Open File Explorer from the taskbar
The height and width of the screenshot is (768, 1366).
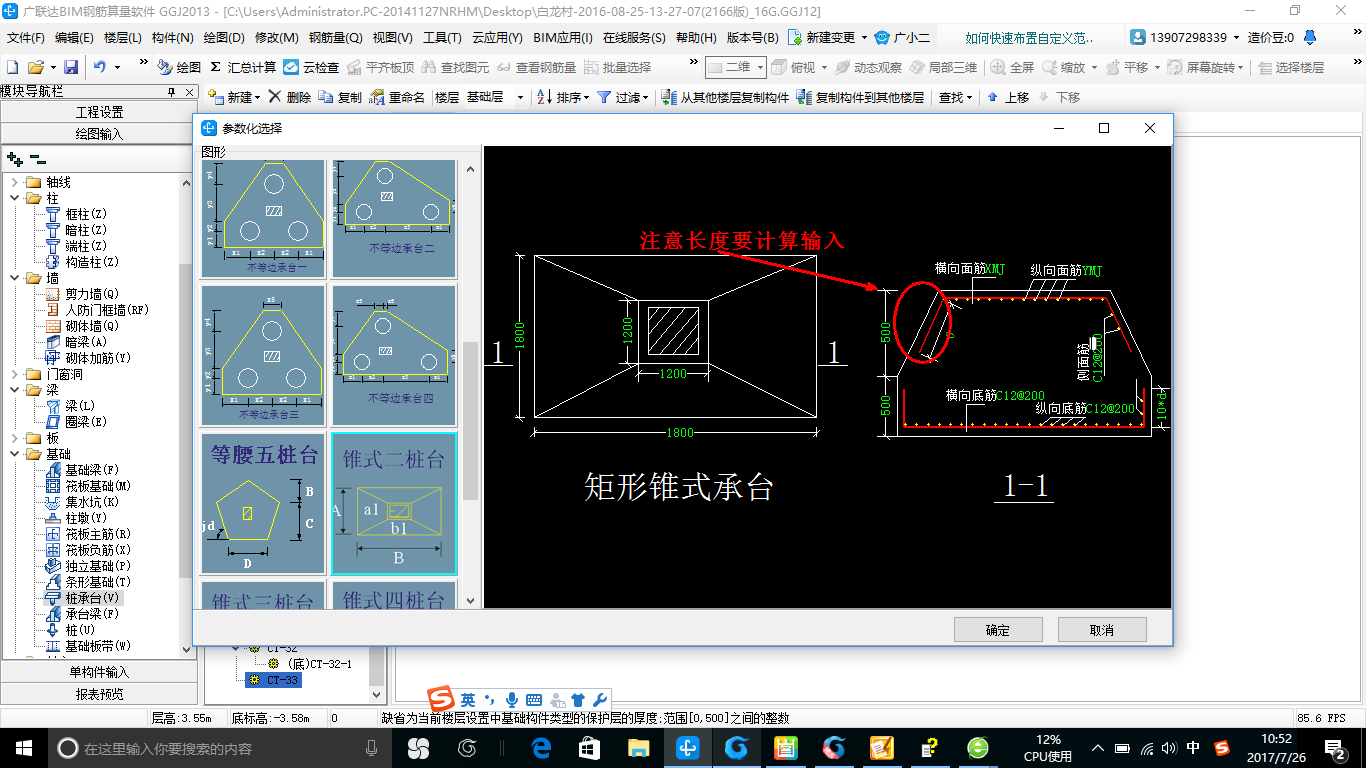click(x=638, y=748)
